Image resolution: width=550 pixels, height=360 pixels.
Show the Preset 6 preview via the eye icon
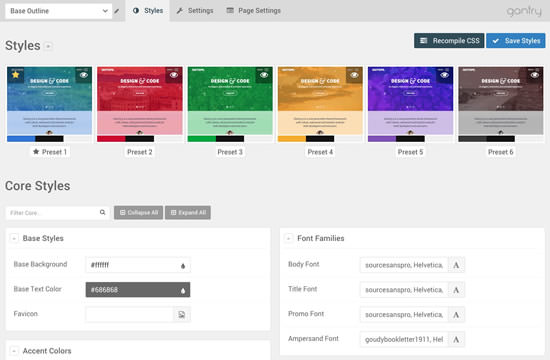pyautogui.click(x=535, y=75)
